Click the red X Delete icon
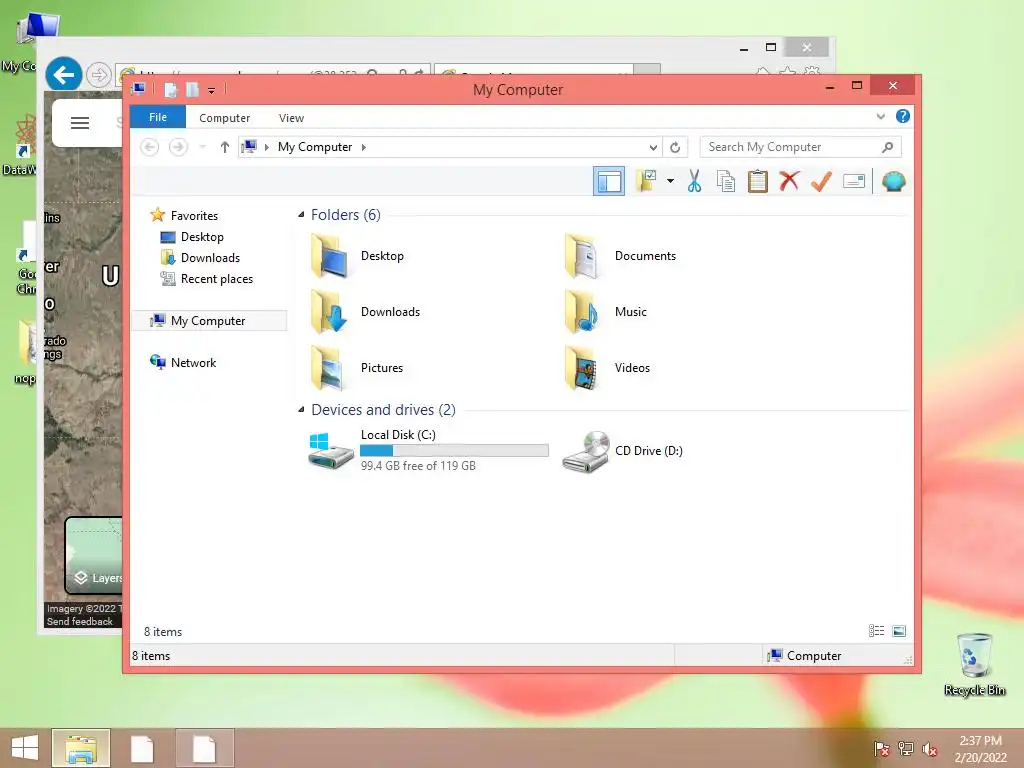Viewport: 1024px width, 768px height. coord(789,181)
